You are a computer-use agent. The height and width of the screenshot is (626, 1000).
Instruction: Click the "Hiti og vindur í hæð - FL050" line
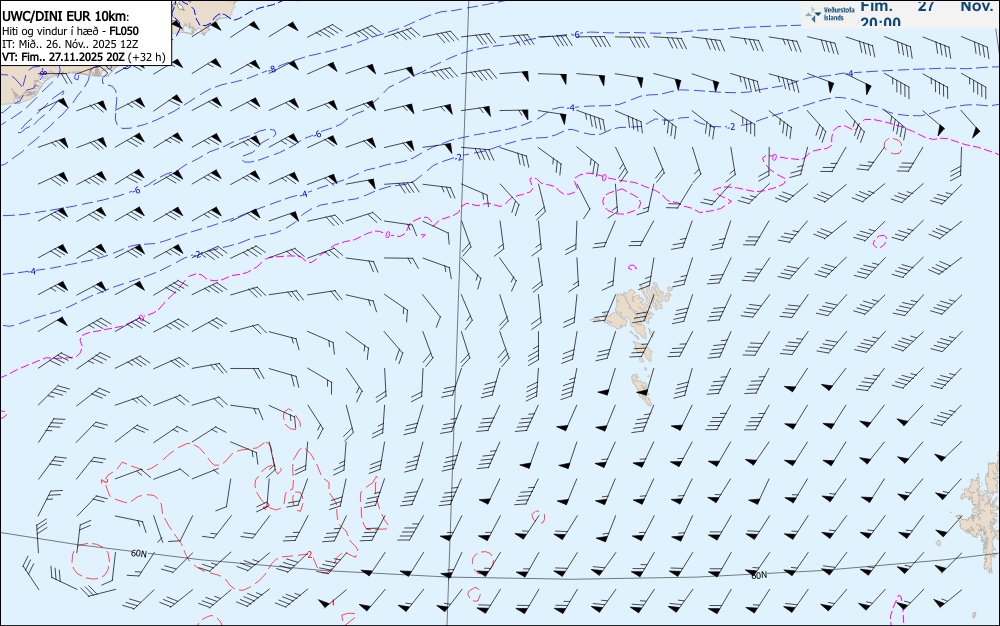(71, 31)
